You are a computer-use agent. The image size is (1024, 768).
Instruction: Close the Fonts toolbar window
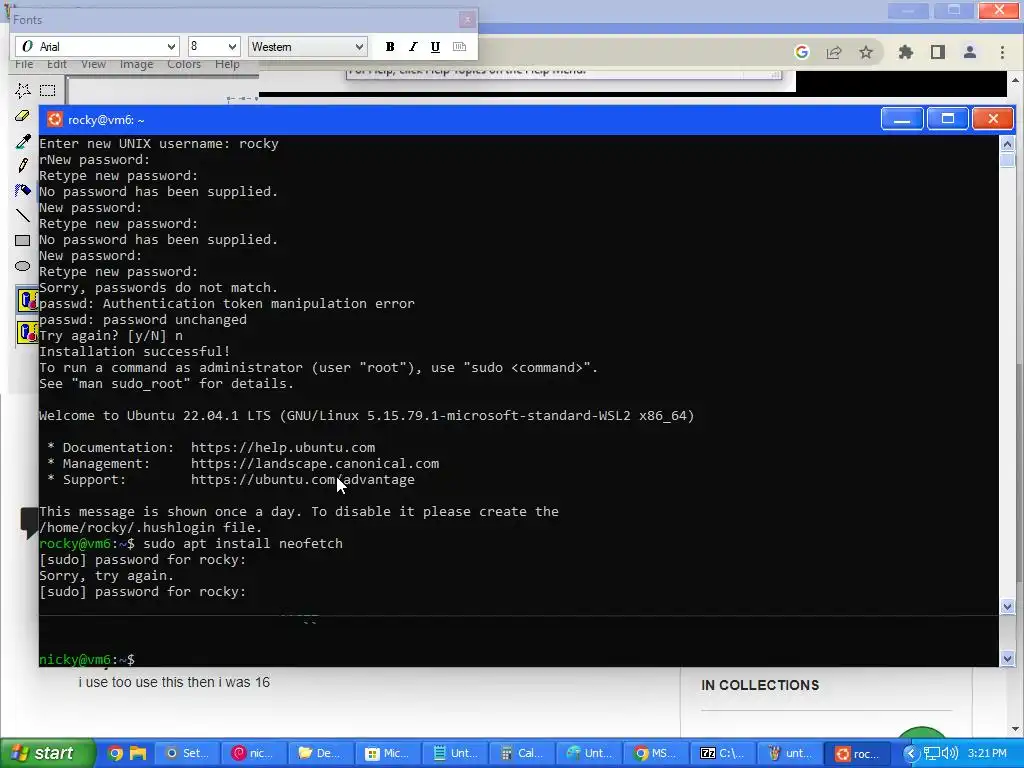[467, 20]
